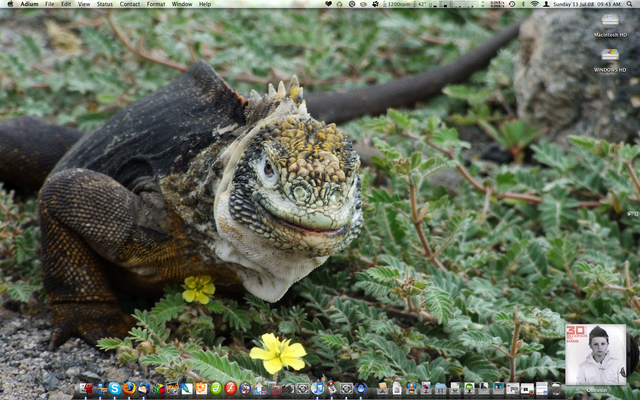Open the Firefox window thumbnail in dock
Image resolution: width=640 pixels, height=400 pixels.
pyautogui.click(x=527, y=388)
